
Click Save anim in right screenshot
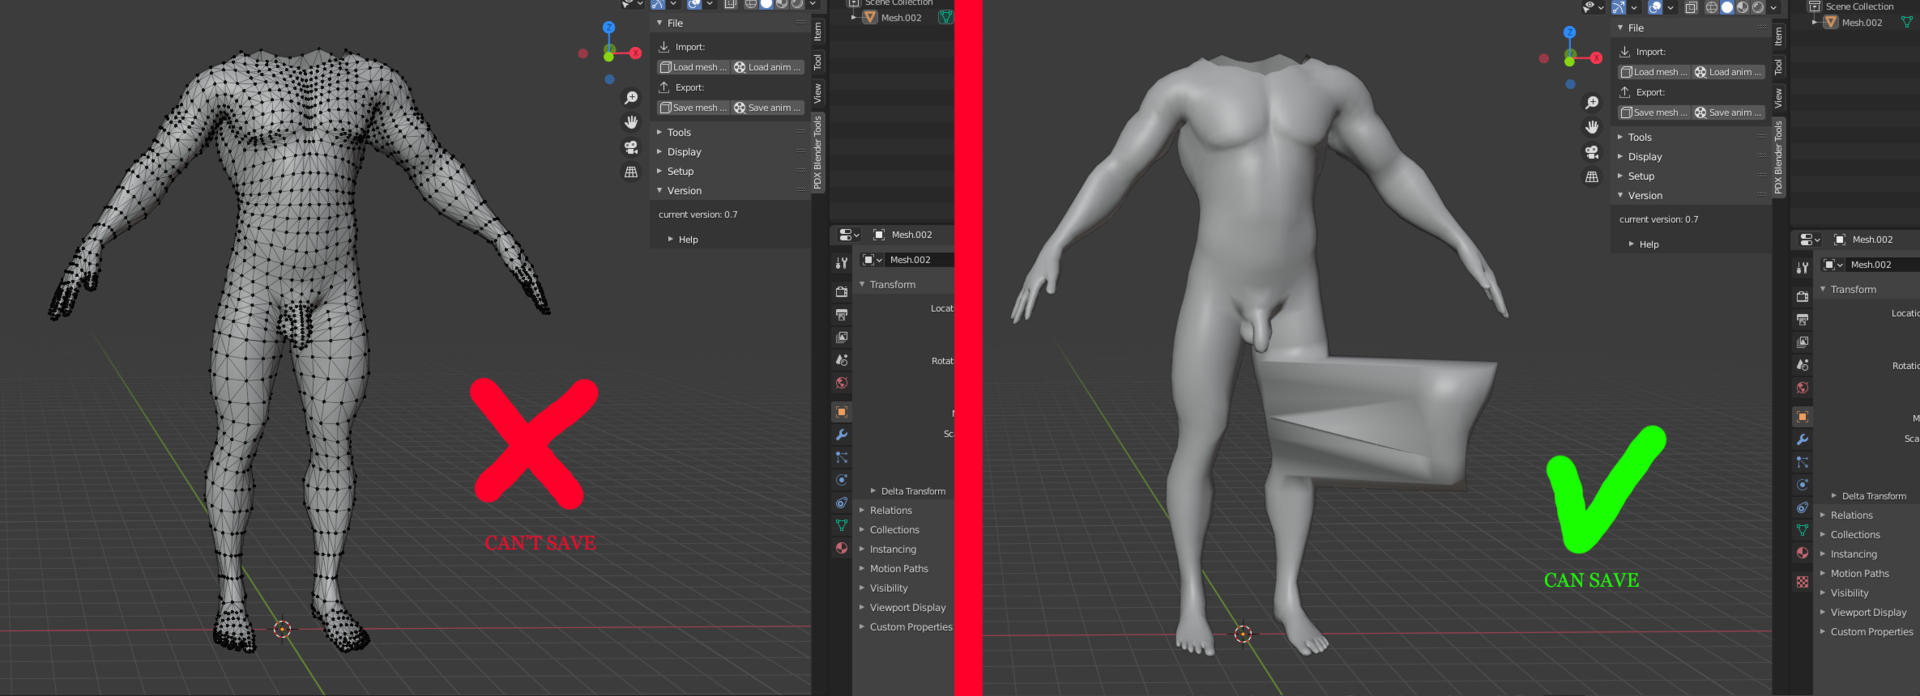point(1729,112)
